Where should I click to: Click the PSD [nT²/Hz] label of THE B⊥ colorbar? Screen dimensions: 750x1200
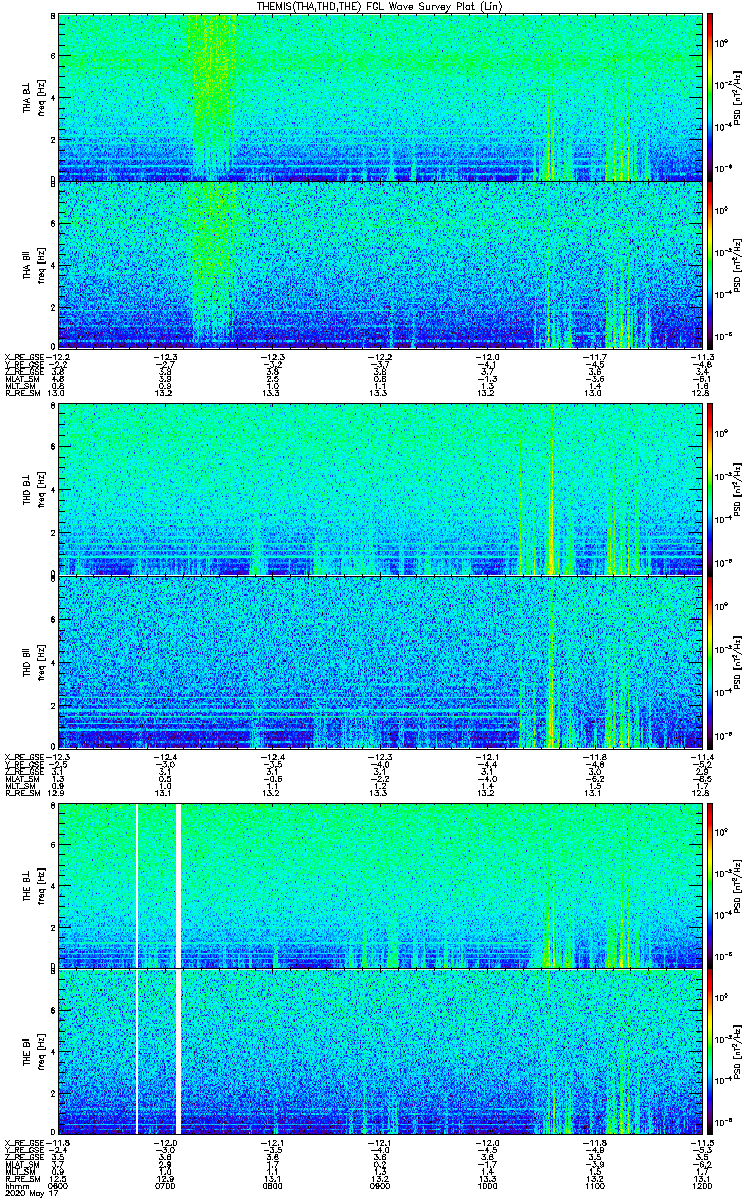(736, 886)
